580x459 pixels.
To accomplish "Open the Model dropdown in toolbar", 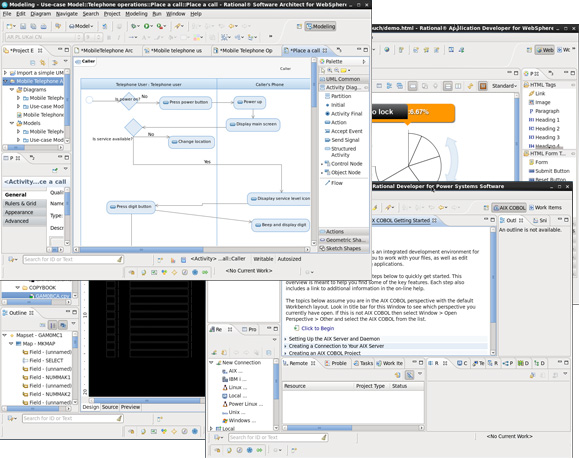I will tap(81, 26).
